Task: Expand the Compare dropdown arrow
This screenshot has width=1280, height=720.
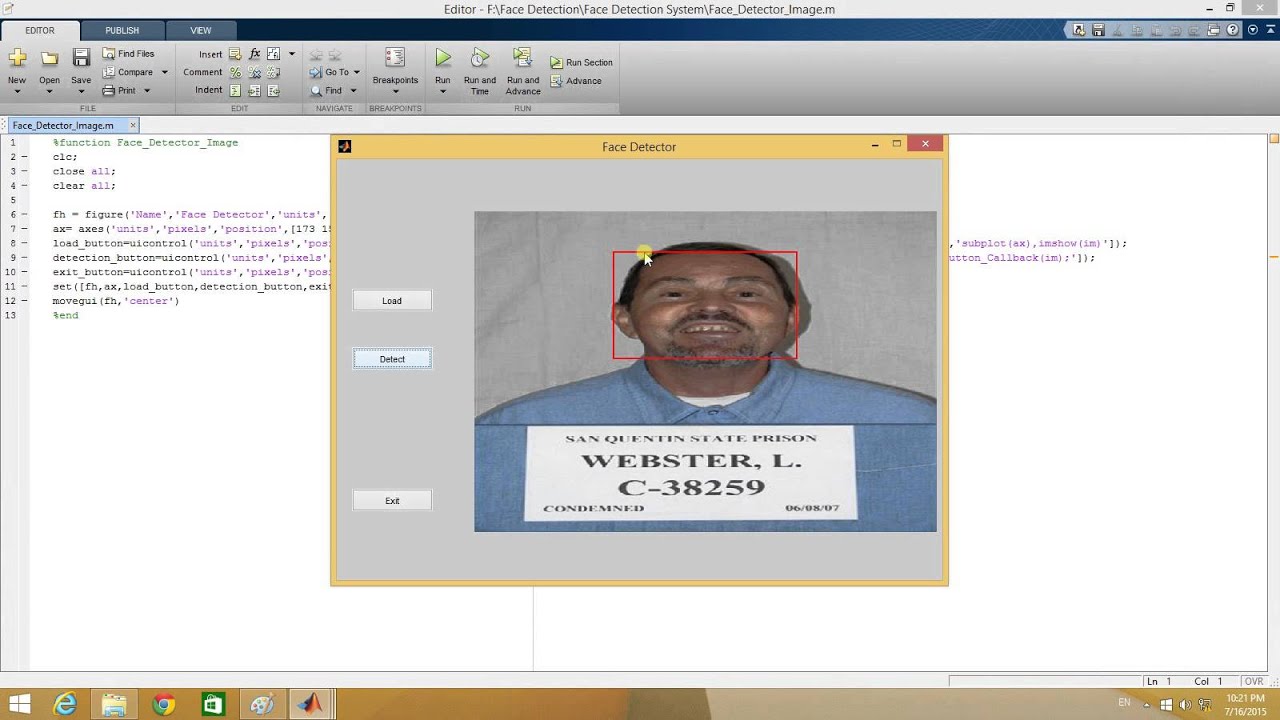Action: click(x=164, y=72)
